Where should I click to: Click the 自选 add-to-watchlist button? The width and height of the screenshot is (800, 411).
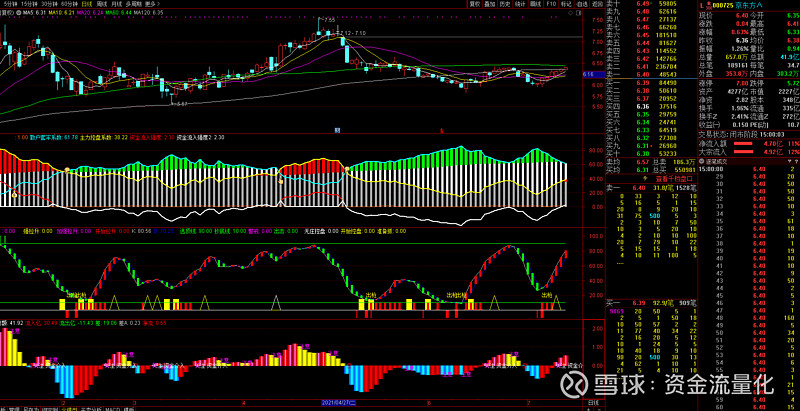pos(582,4)
